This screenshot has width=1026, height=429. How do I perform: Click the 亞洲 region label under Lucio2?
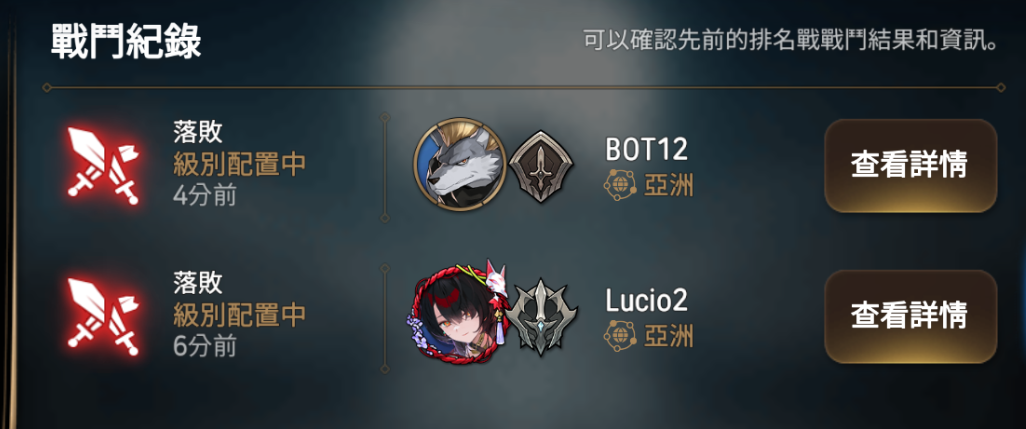pos(668,337)
